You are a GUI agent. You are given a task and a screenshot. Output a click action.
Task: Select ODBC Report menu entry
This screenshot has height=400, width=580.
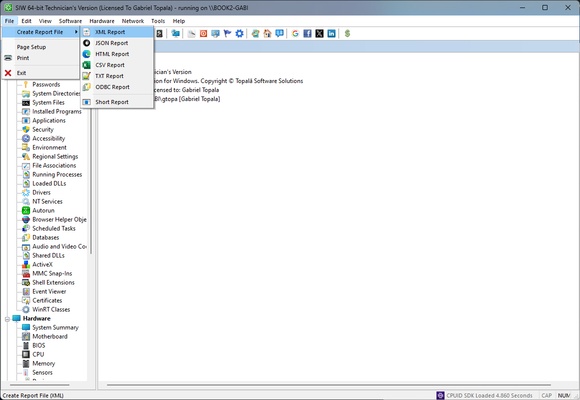[x=117, y=87]
